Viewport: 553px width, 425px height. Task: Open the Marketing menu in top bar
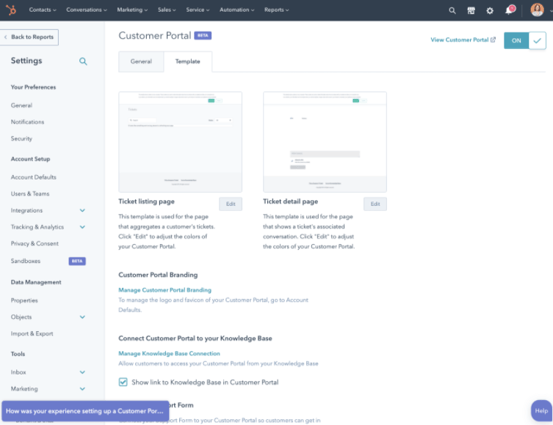(x=132, y=10)
